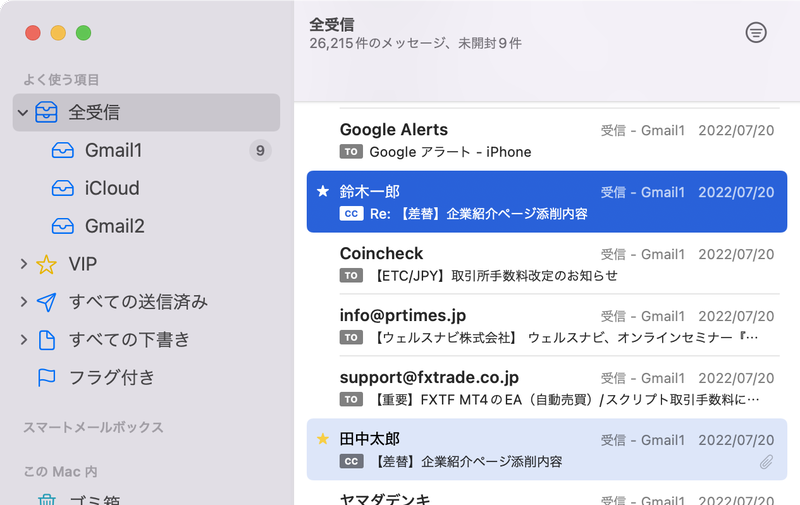Click the star on 鈴木一郎 message
This screenshot has height=505, width=800.
323,191
